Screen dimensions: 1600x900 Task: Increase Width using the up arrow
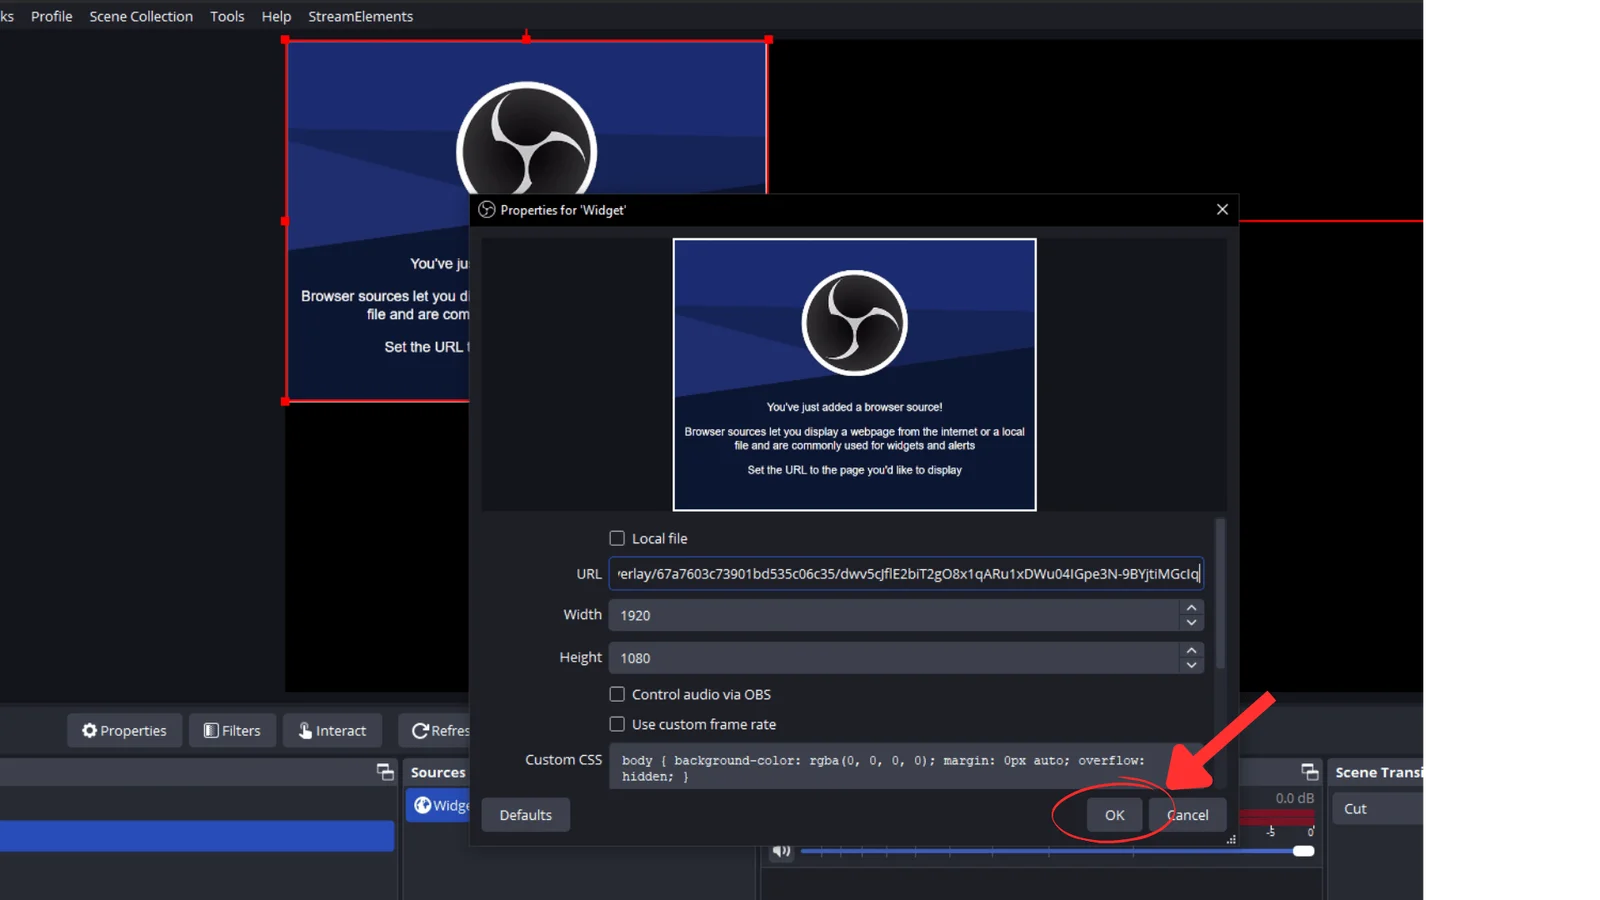coord(1191,608)
